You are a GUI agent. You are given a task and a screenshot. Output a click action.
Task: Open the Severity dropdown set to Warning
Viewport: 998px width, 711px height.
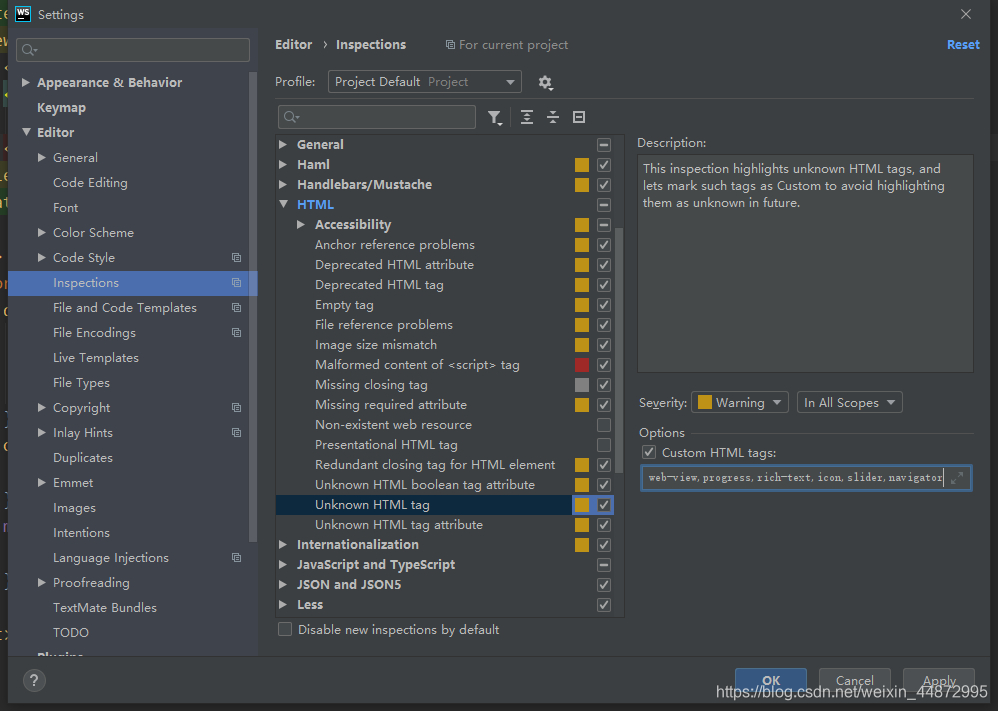[x=739, y=402]
